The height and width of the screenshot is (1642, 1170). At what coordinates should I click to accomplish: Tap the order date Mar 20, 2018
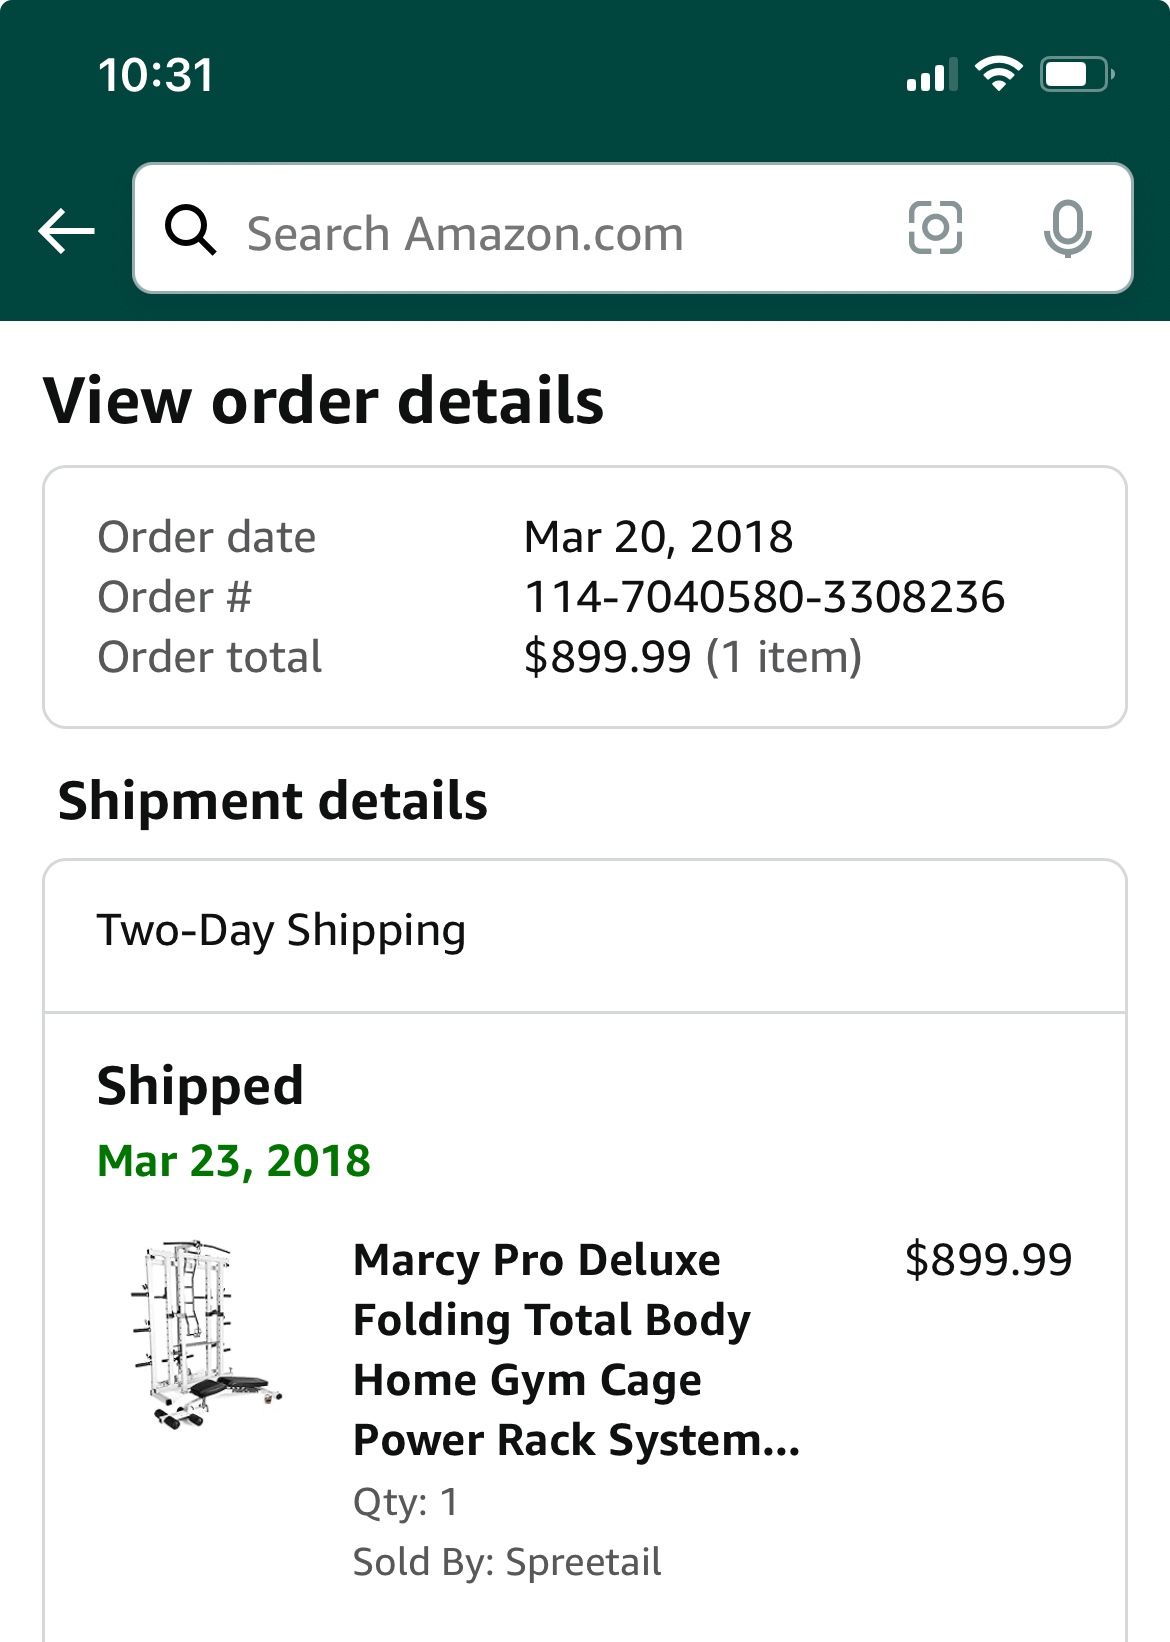(658, 537)
